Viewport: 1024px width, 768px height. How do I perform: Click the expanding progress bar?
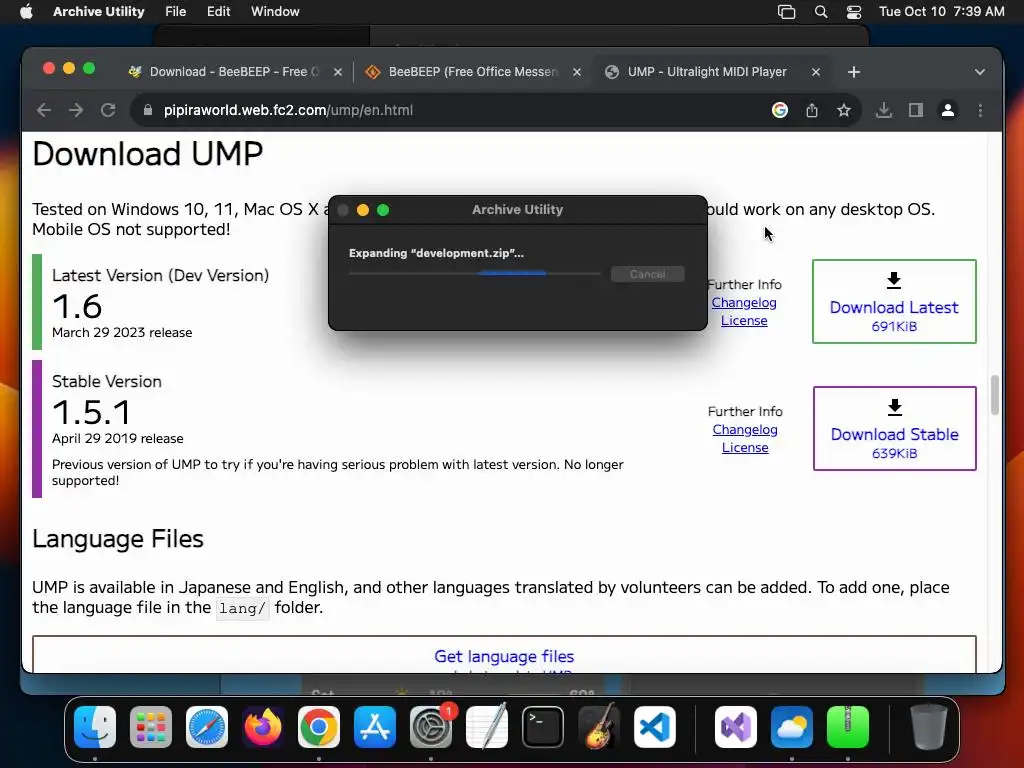[x=475, y=274]
